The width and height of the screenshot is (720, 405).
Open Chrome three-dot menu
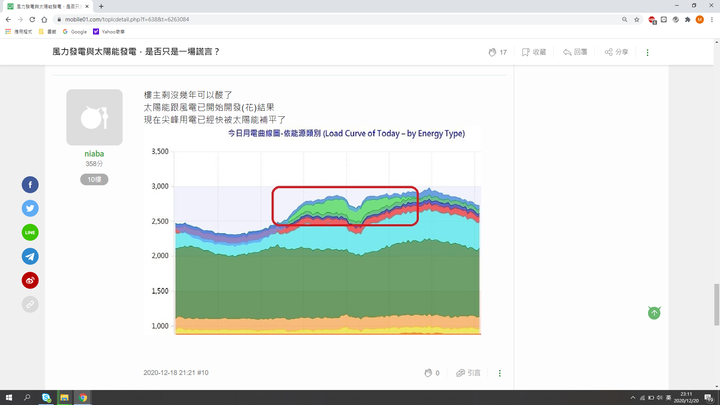click(x=712, y=19)
